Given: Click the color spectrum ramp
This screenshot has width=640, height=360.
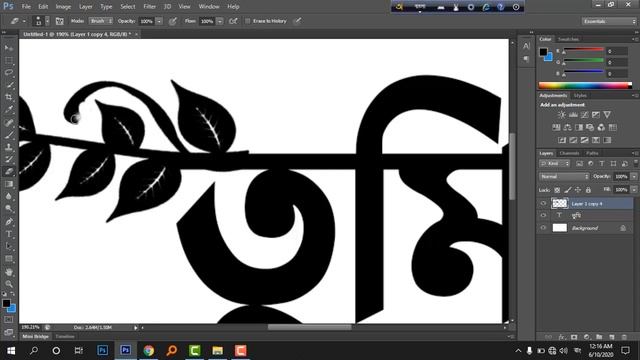Looking at the screenshot, I should 585,85.
